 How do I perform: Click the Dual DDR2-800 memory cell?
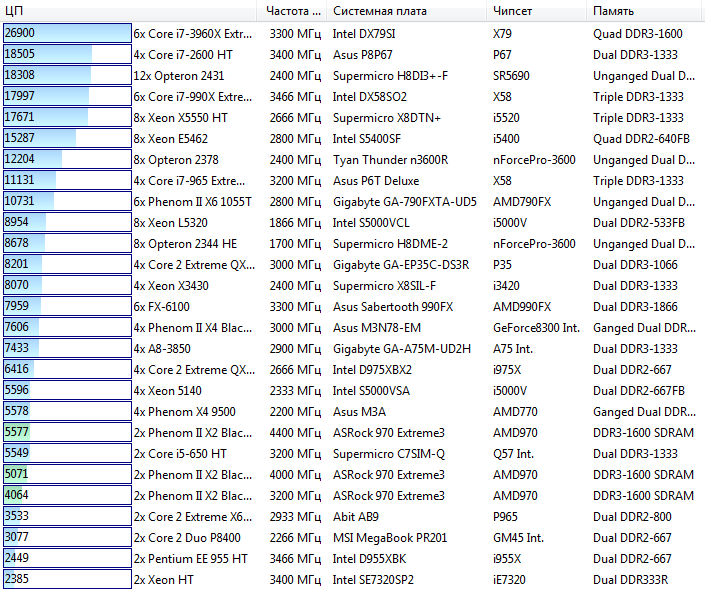632,517
